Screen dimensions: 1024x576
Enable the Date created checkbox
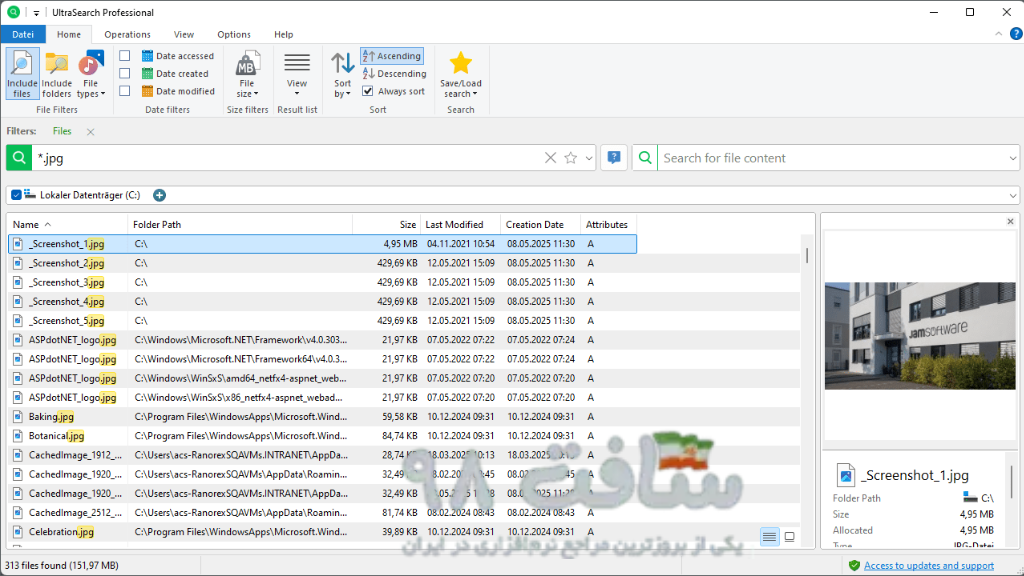pyautogui.click(x=125, y=74)
